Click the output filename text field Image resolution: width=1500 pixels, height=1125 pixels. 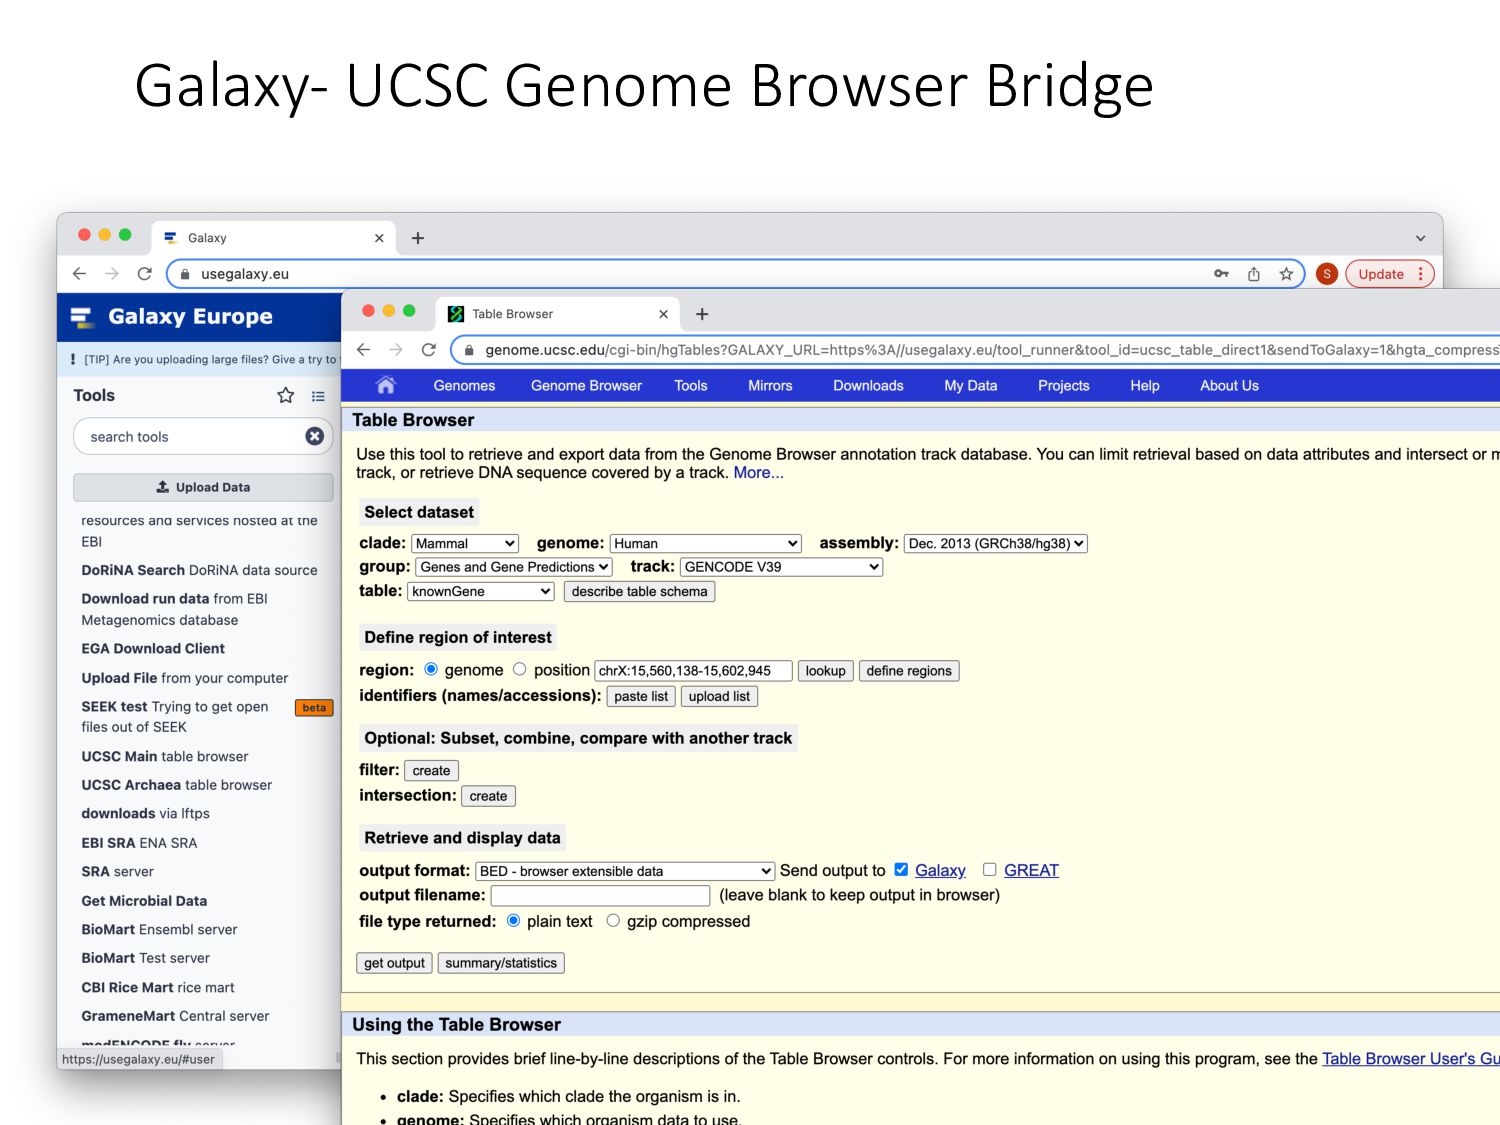[600, 896]
